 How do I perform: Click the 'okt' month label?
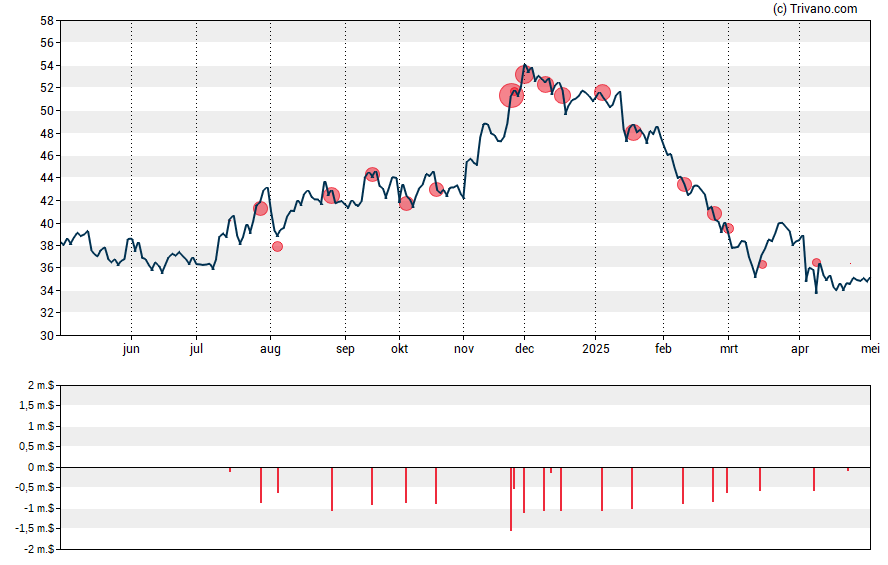pos(399,349)
